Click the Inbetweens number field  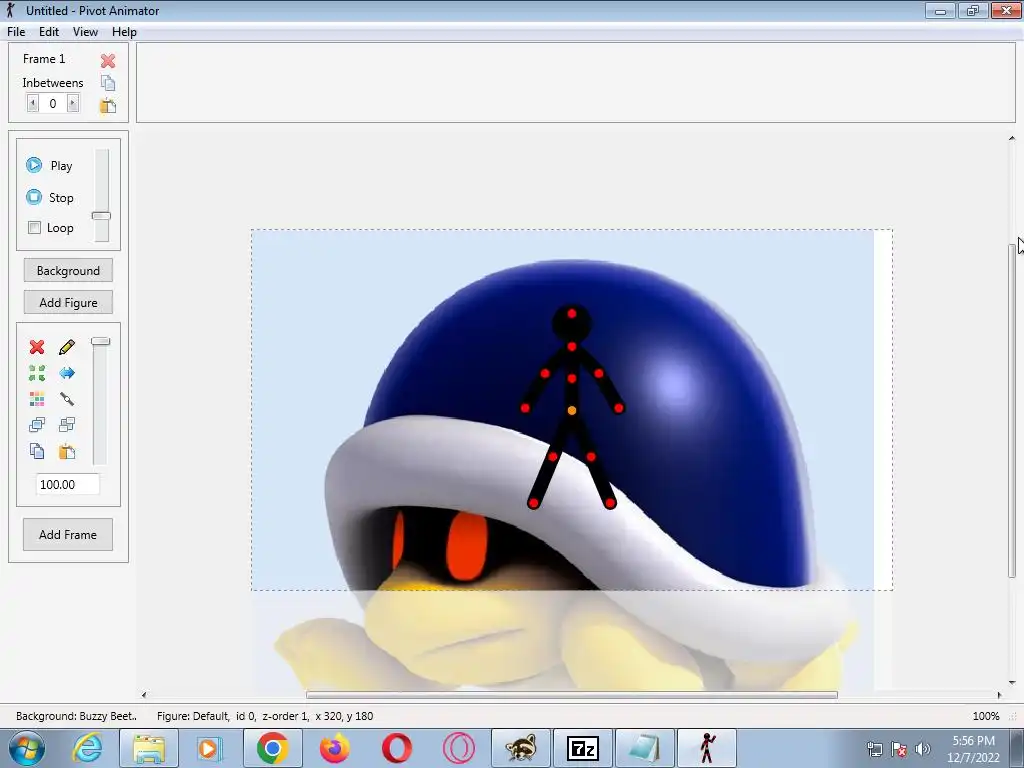tap(53, 103)
